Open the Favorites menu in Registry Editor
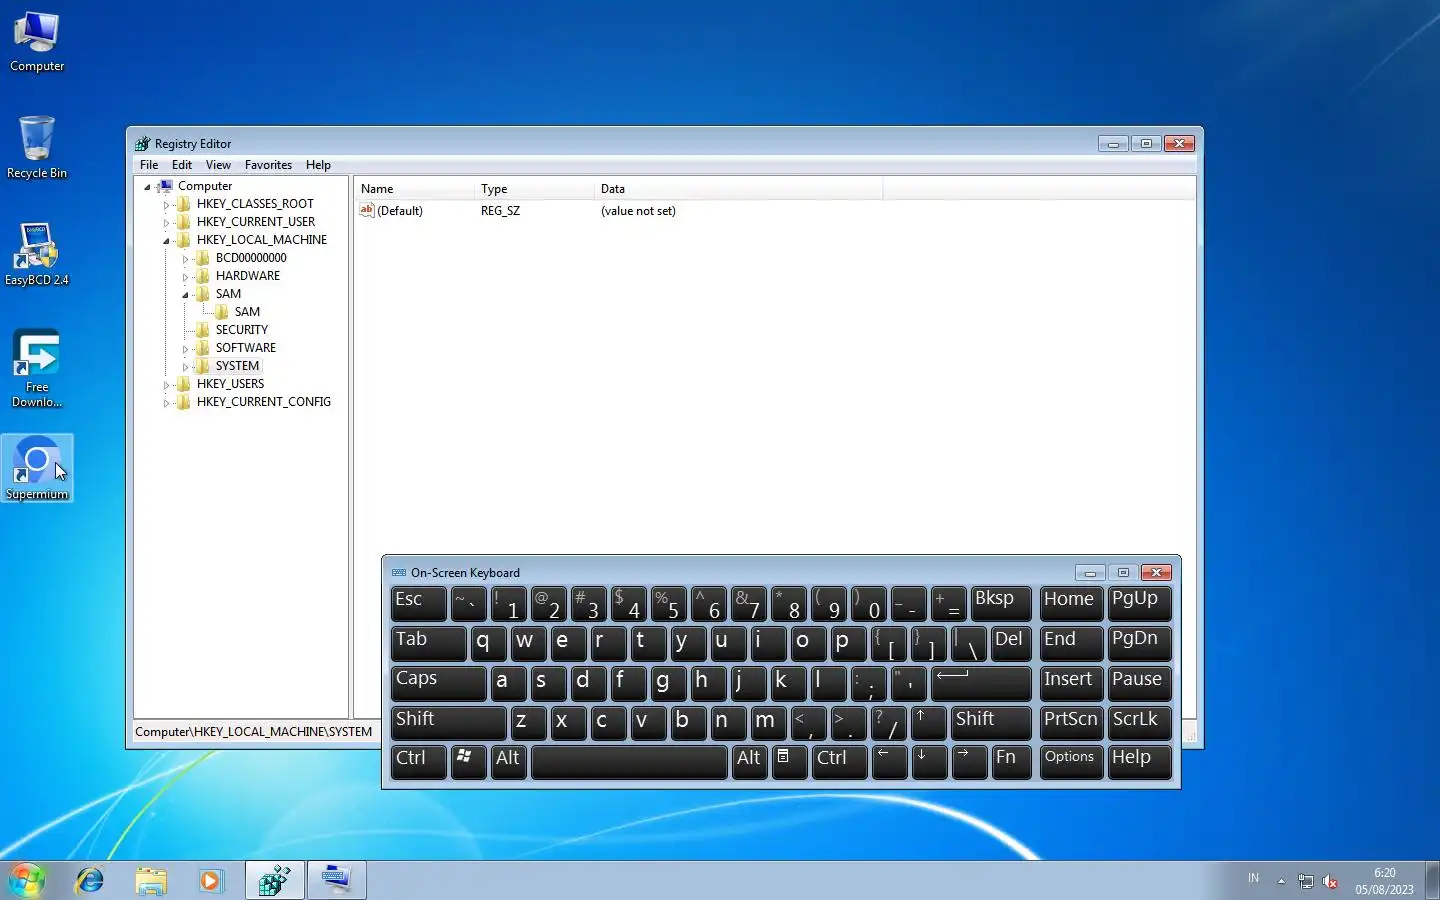This screenshot has height=900, width=1440. click(x=268, y=165)
